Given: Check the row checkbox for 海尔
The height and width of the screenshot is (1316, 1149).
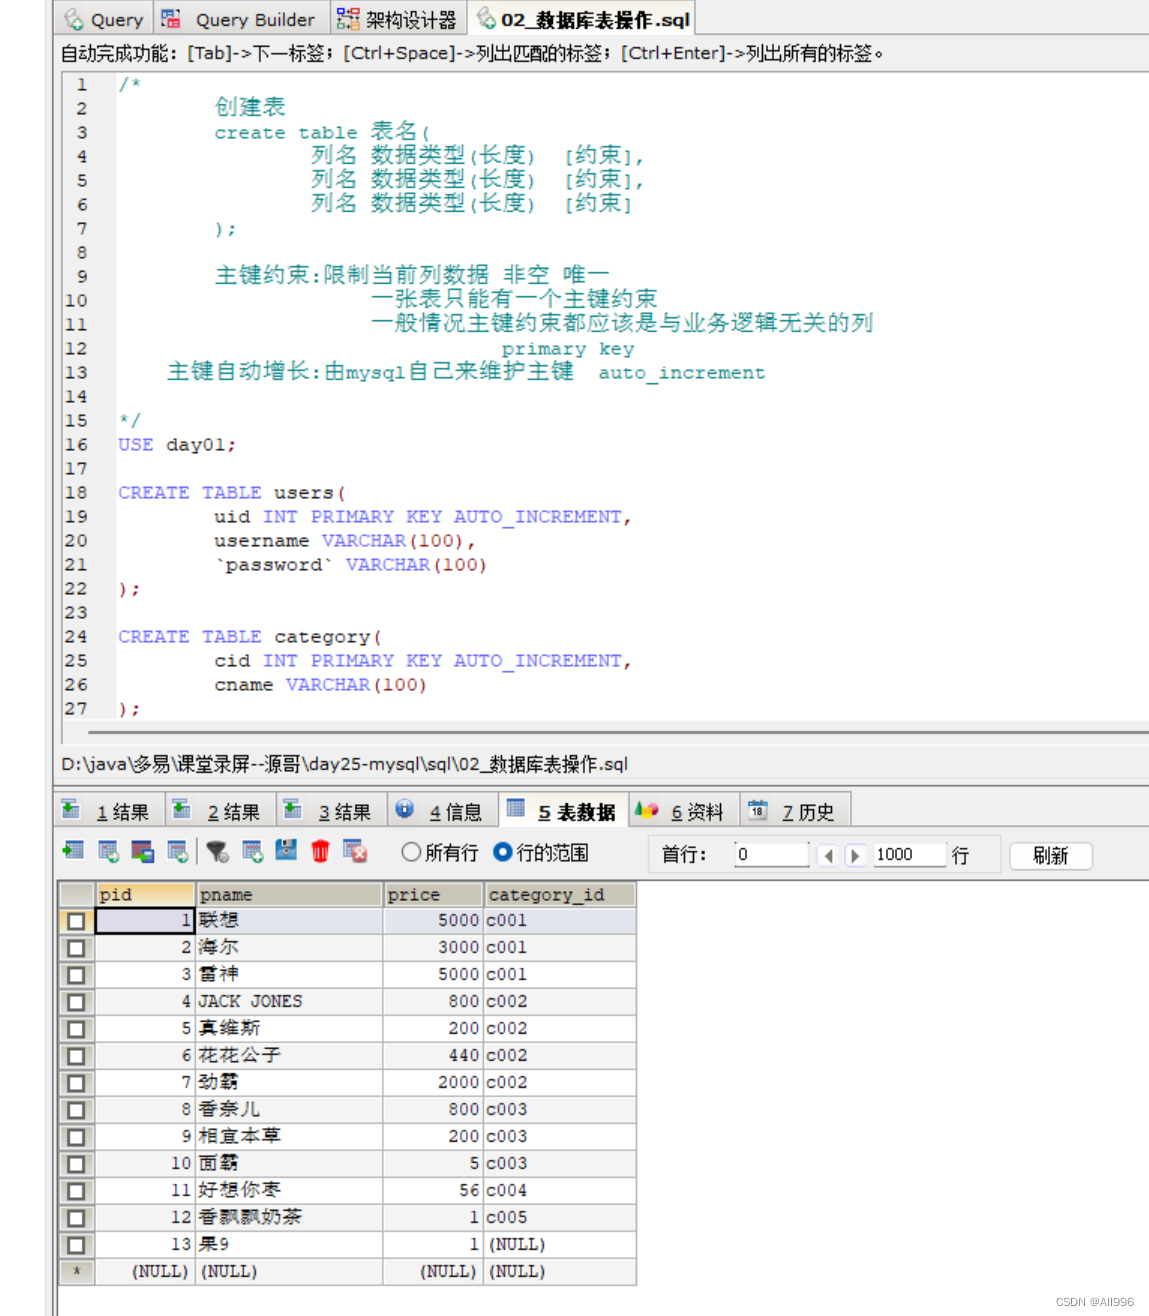Looking at the screenshot, I should coord(76,948).
